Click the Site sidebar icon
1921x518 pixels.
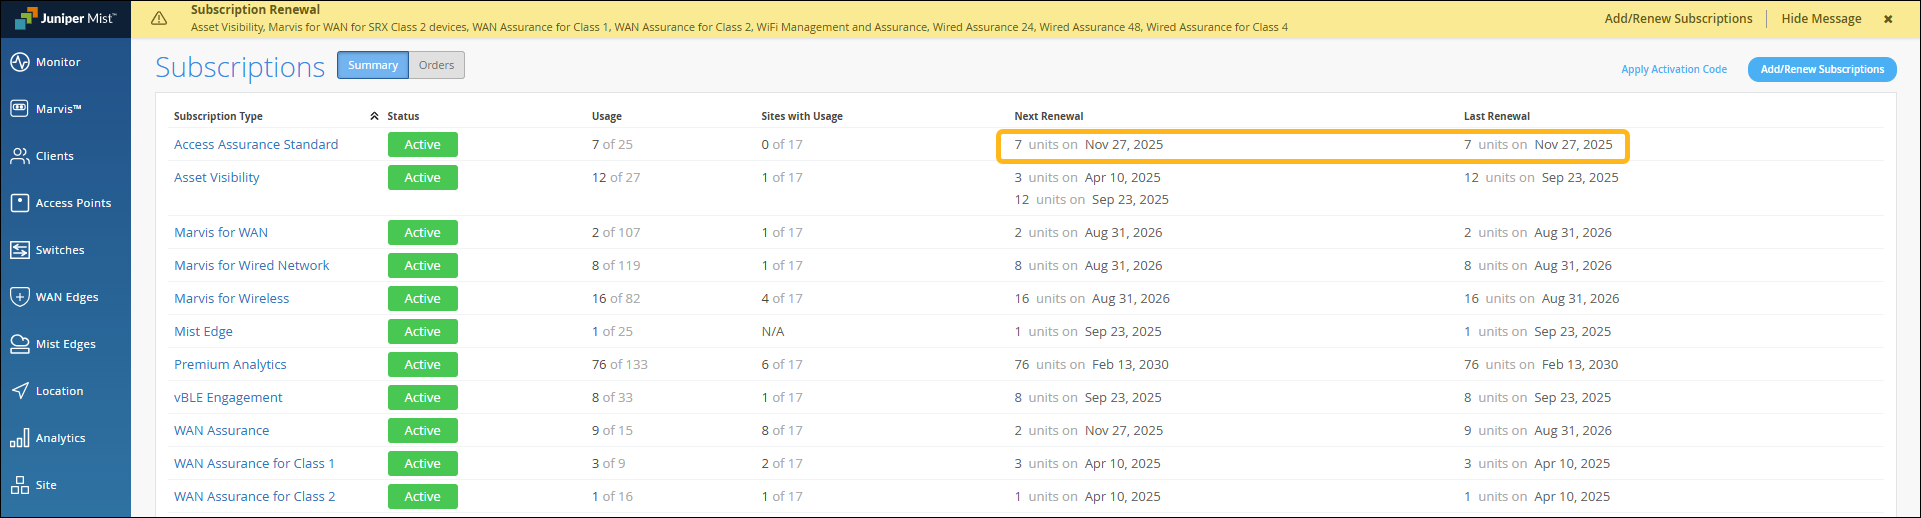pyautogui.click(x=20, y=485)
